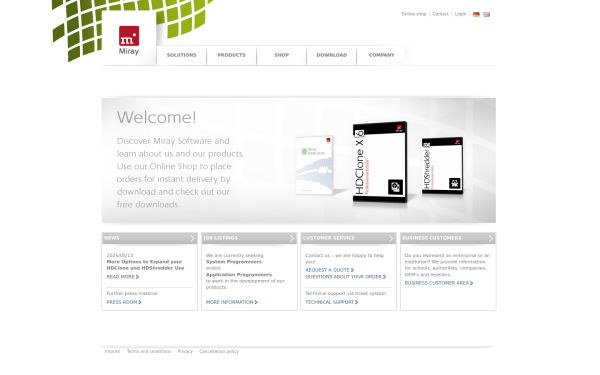Follow the READ MORE news link

tap(122, 277)
